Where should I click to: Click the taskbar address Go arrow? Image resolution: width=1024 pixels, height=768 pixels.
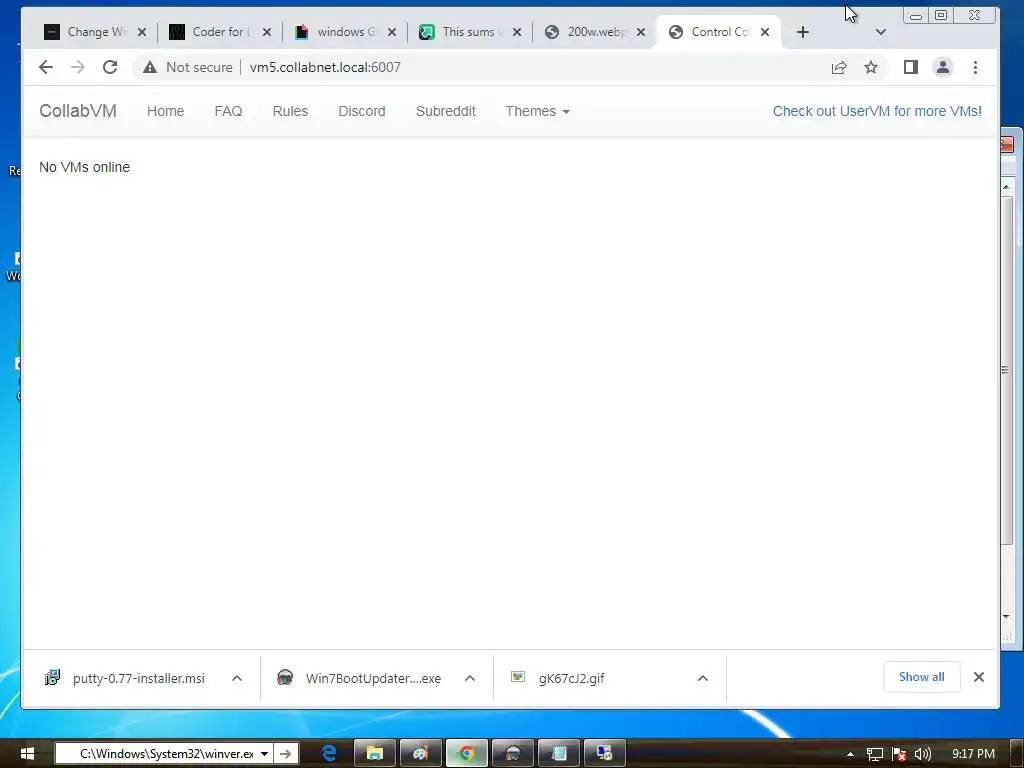(x=285, y=754)
